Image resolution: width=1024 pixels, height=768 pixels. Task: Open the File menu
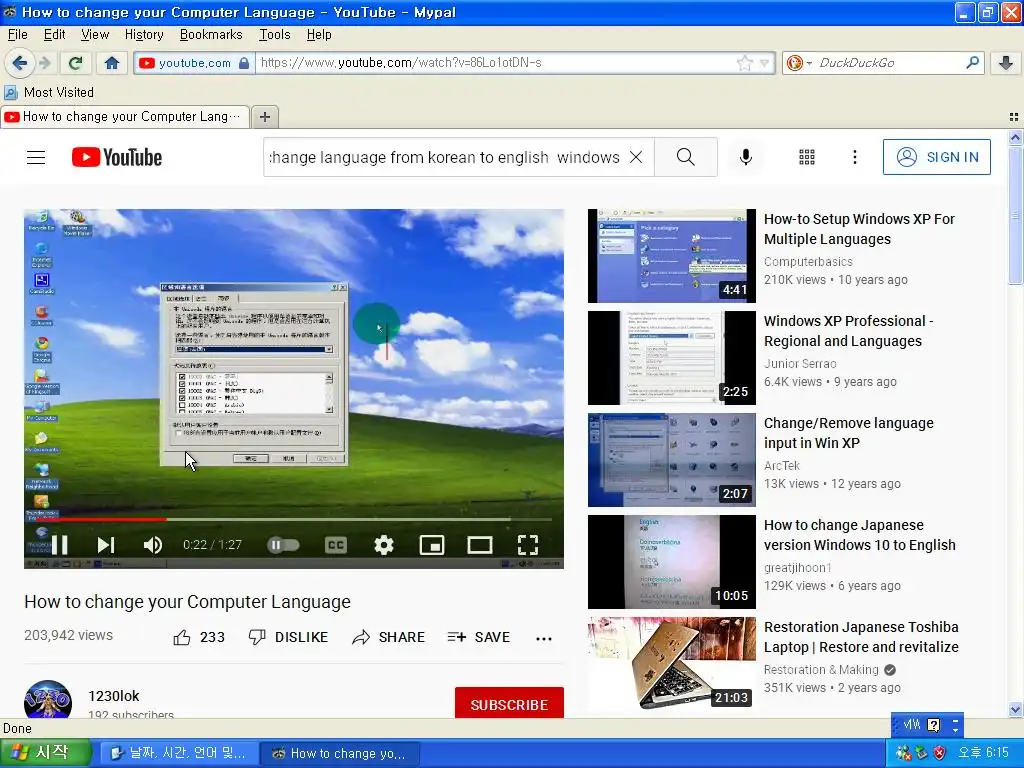18,35
